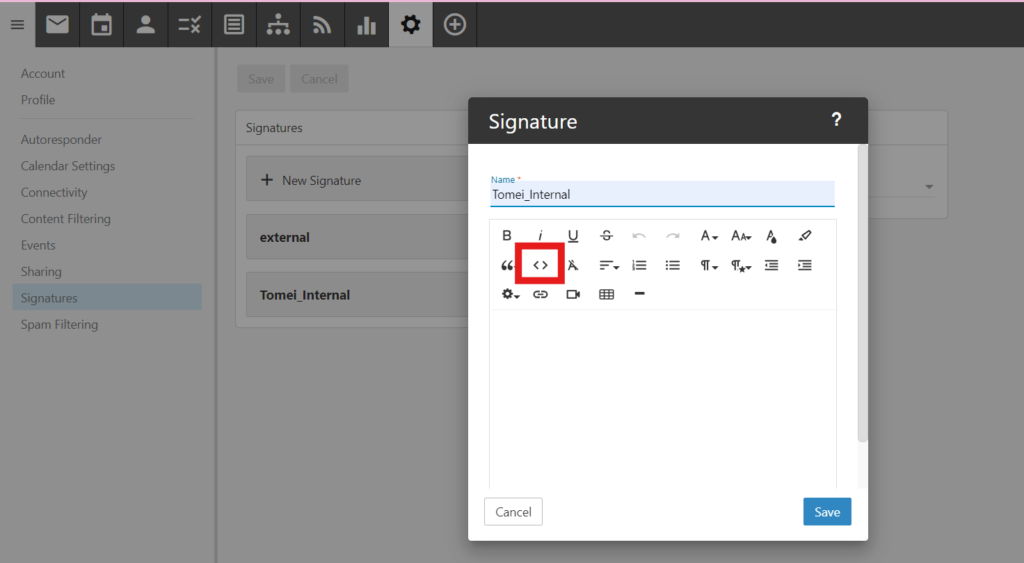Insert a table in the signature
This screenshot has height=563, width=1024.
click(606, 294)
